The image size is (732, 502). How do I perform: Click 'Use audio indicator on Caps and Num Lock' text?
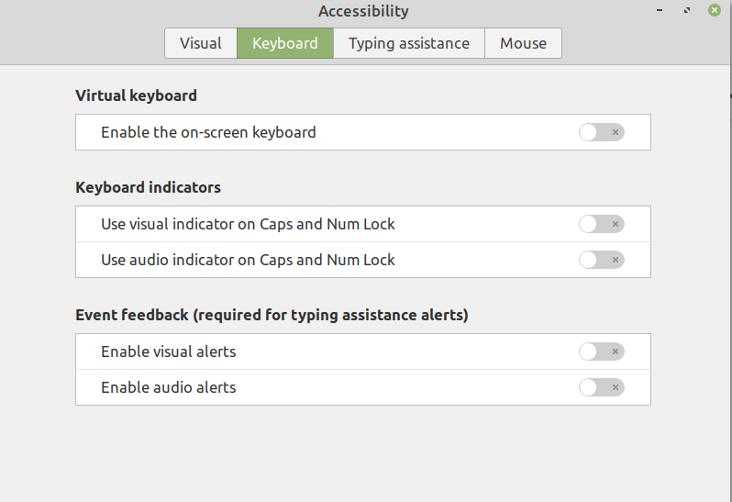(x=248, y=260)
